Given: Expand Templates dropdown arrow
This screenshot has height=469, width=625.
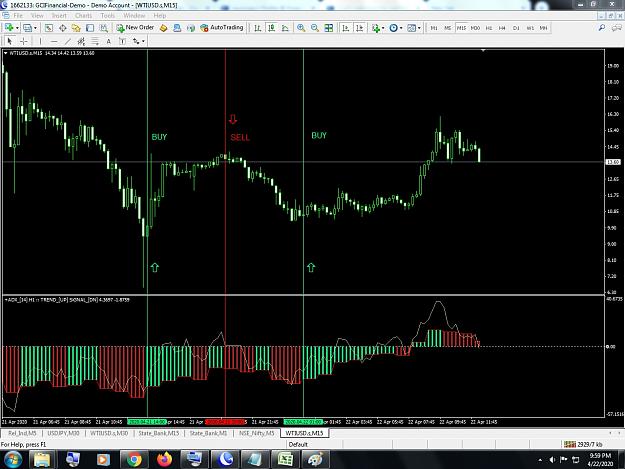Looking at the screenshot, I should (x=419, y=28).
